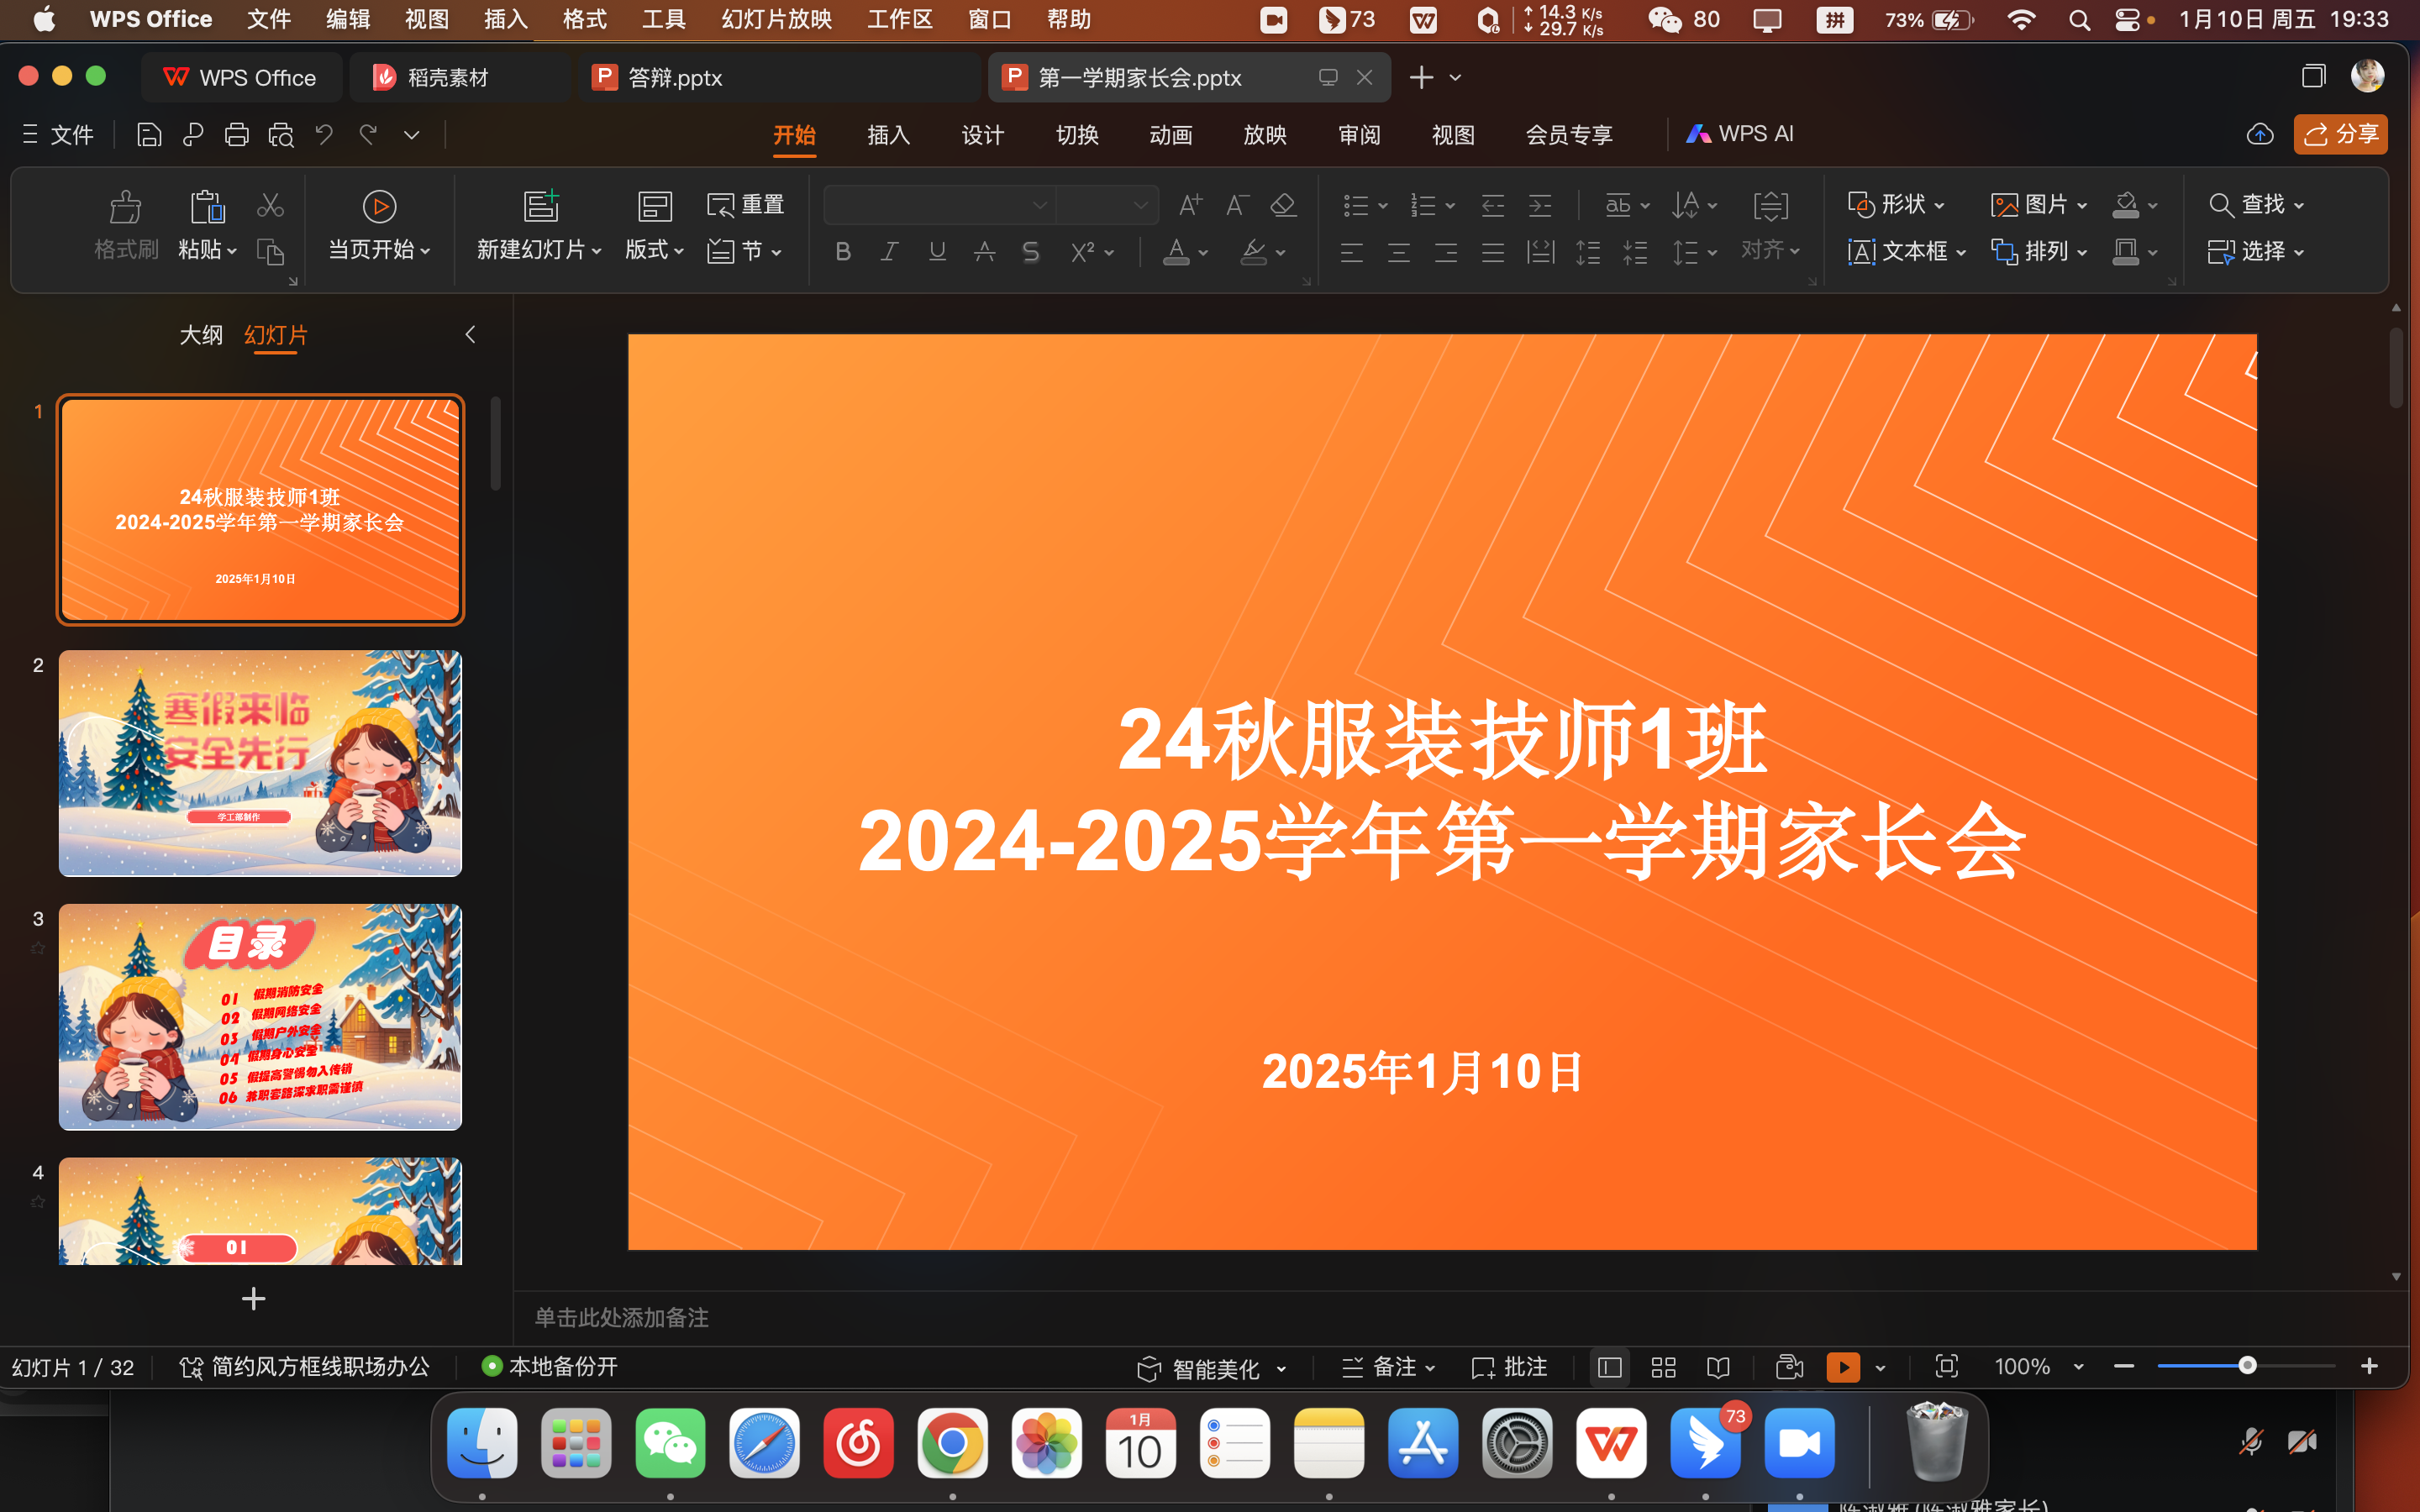Switch to the Design (设计) ribbon tab
2420x1512 pixels.
(982, 135)
